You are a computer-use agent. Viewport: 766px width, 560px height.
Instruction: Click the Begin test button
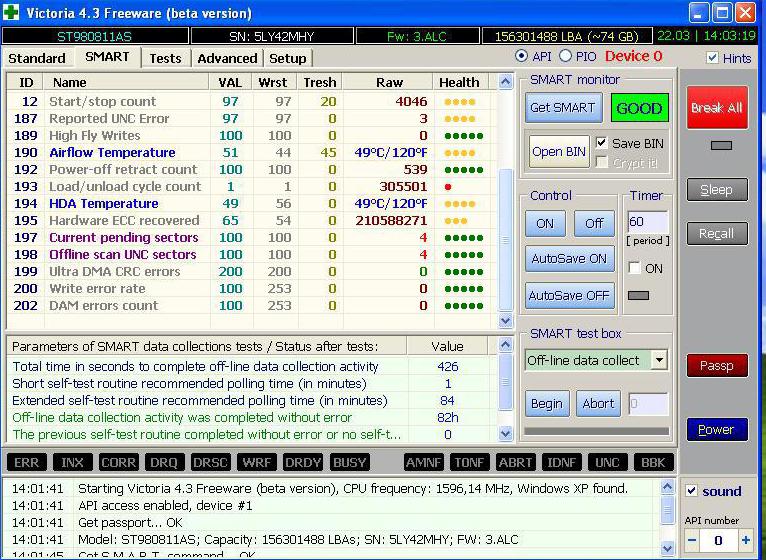click(546, 404)
